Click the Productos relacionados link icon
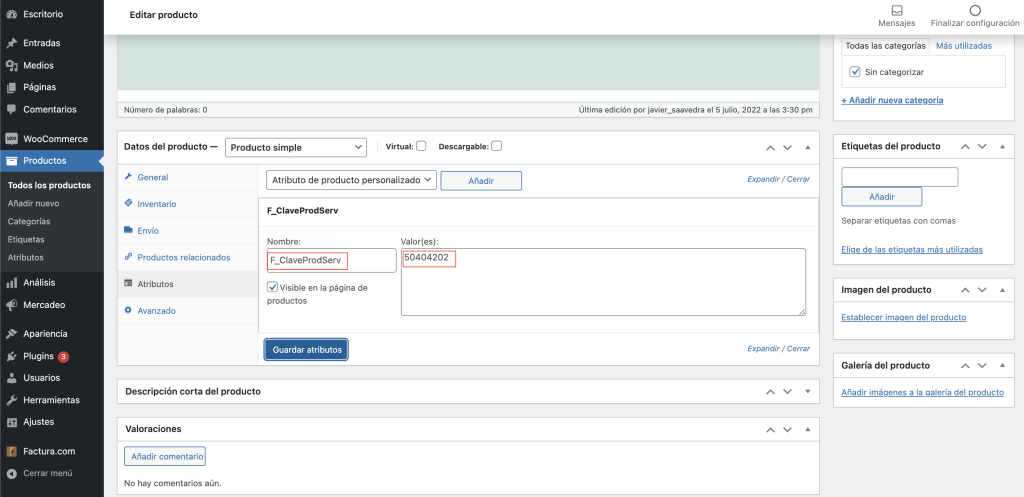This screenshot has height=497, width=1024. point(129,257)
